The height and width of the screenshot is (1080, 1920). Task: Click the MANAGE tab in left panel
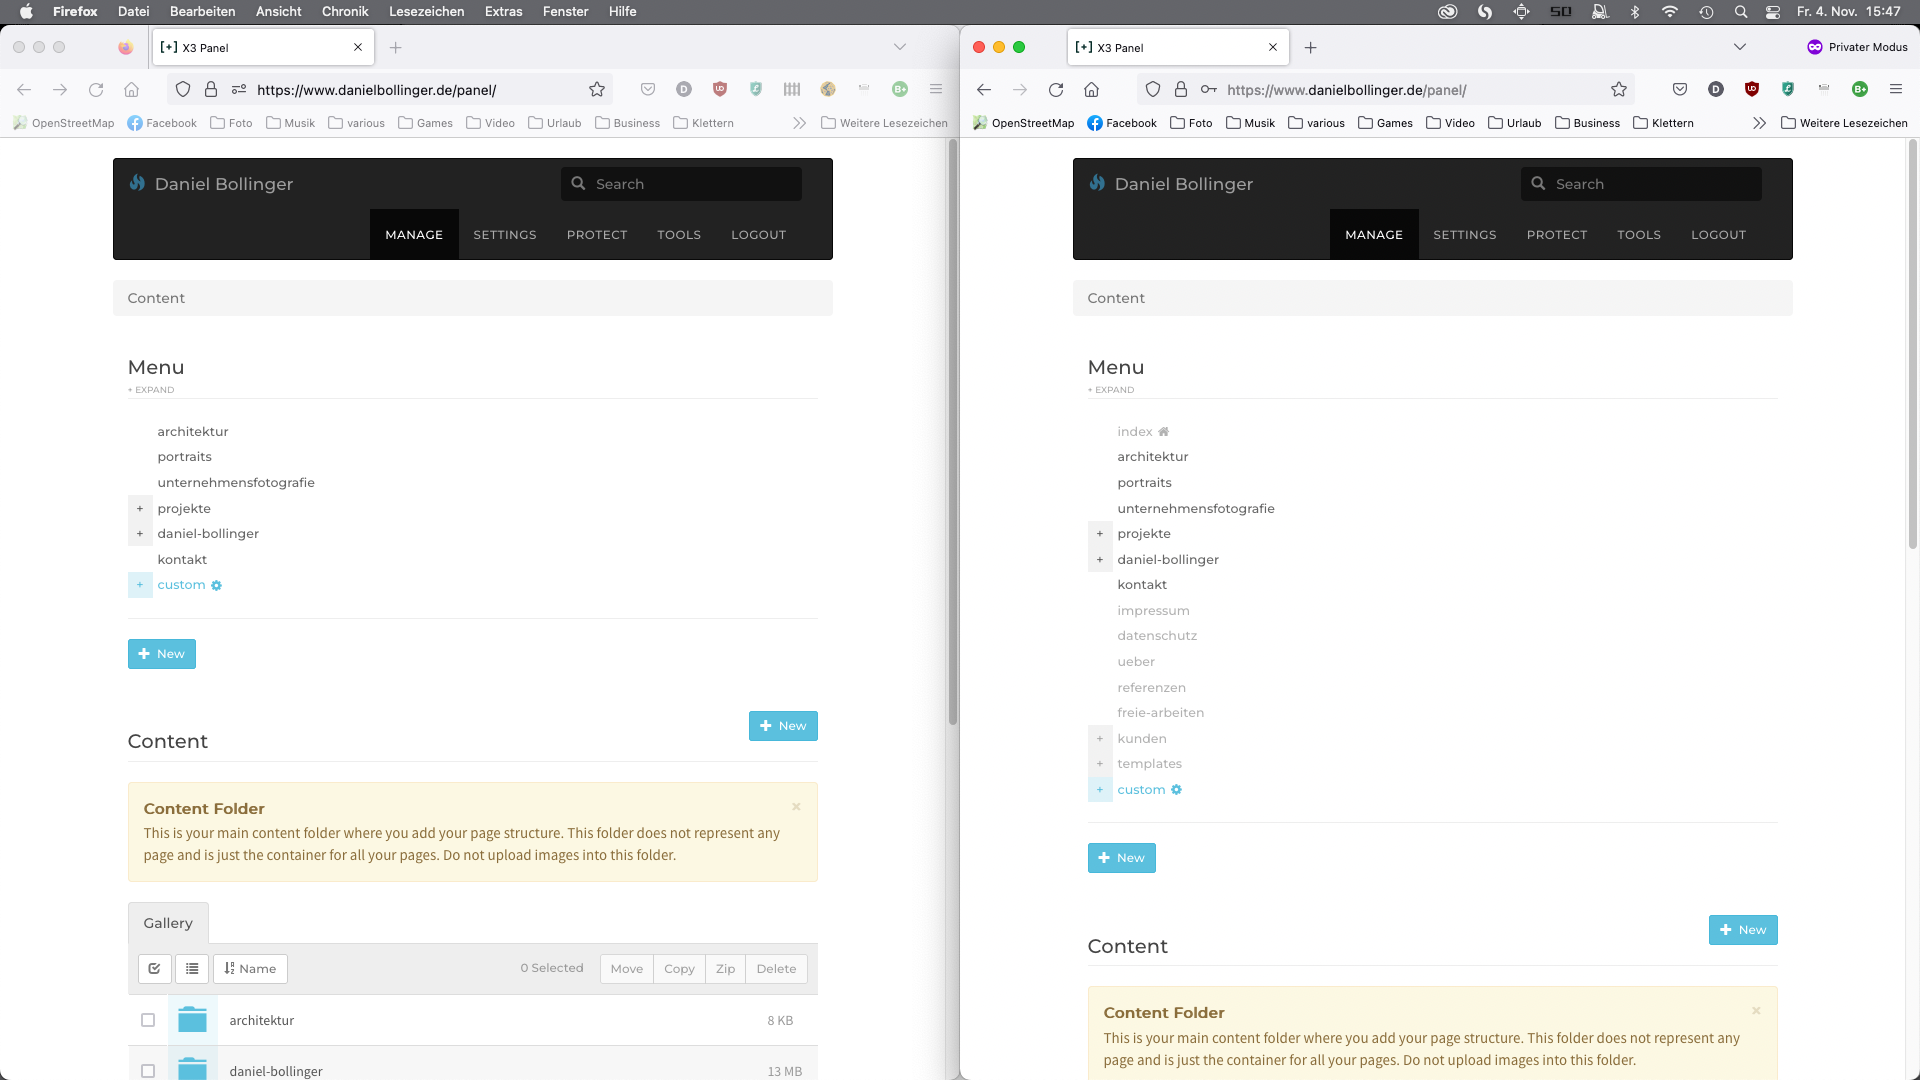click(414, 233)
